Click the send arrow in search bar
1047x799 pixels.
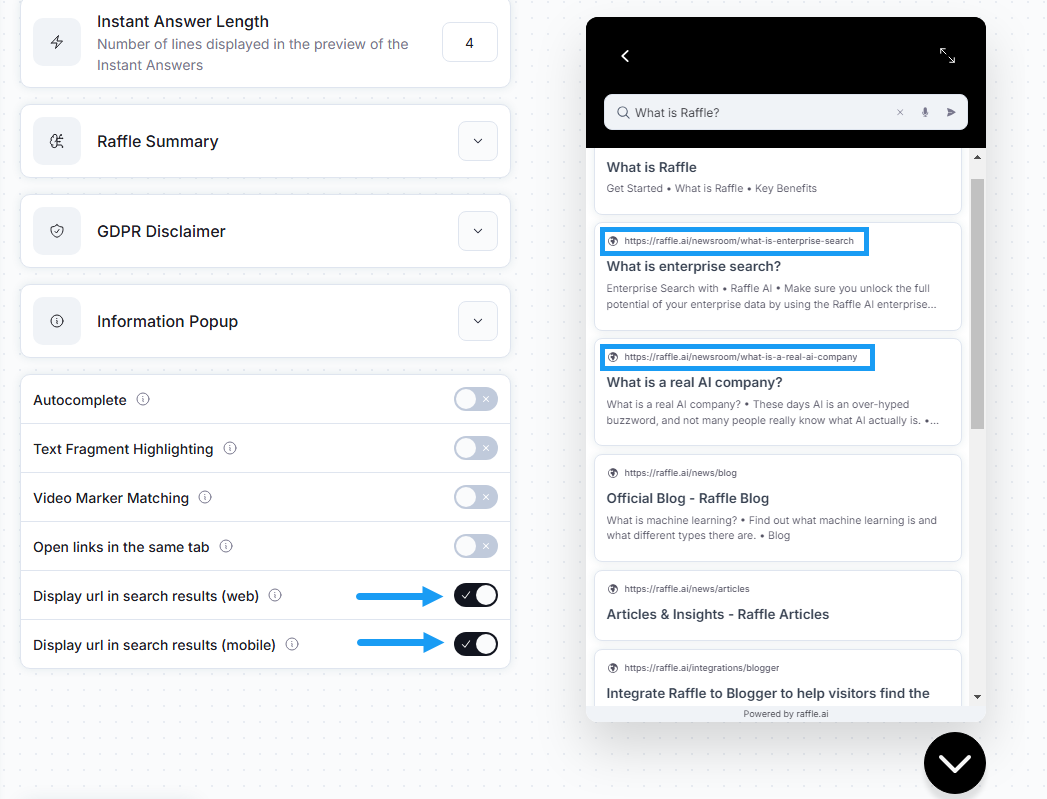pos(951,112)
